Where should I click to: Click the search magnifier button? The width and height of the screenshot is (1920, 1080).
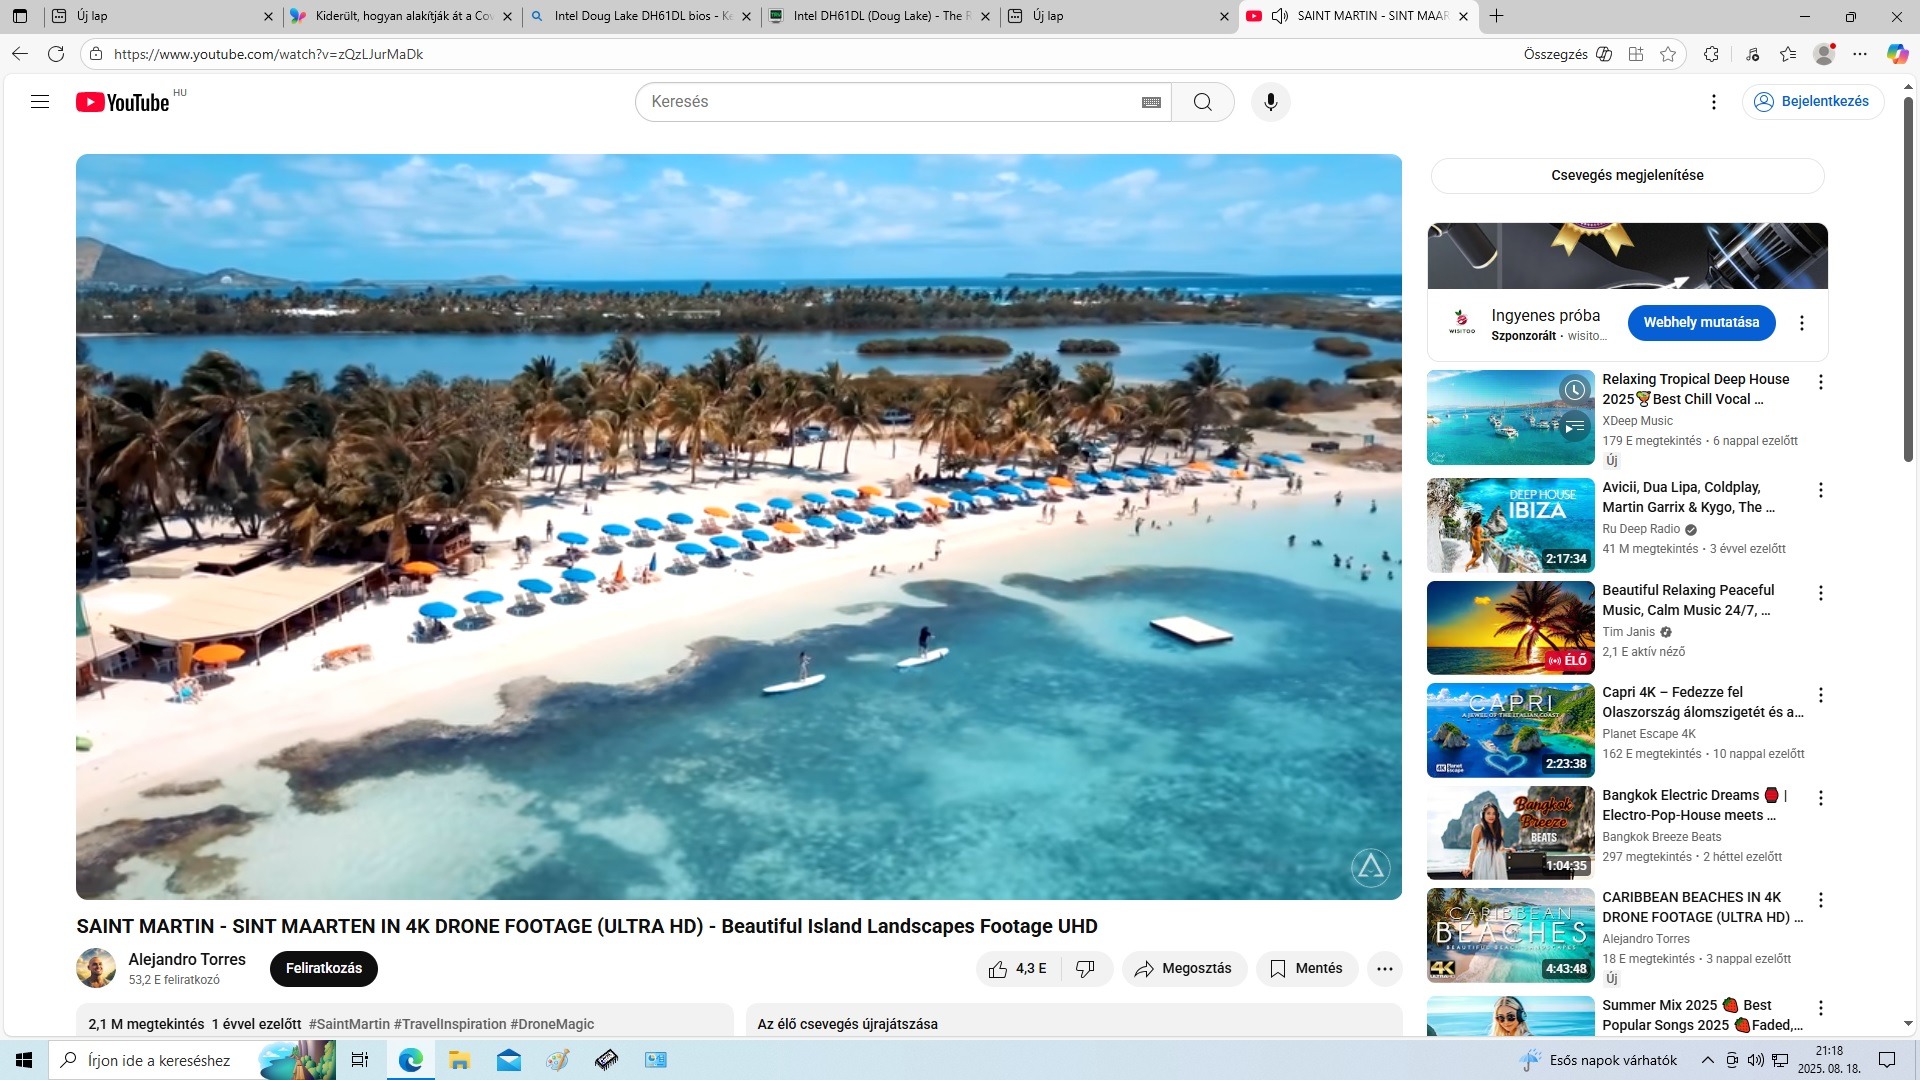point(1202,102)
